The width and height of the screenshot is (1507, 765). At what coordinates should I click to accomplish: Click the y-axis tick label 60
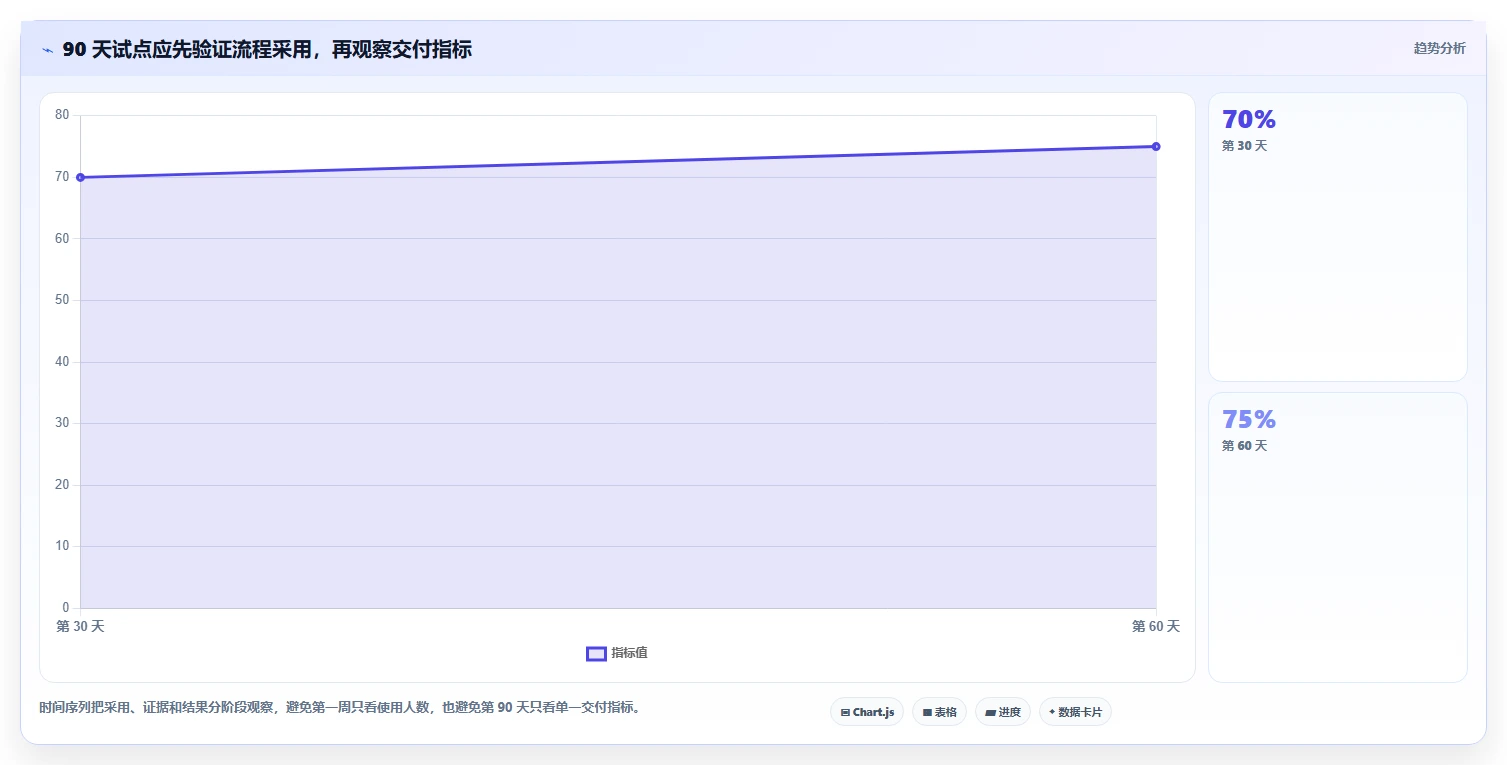click(x=62, y=239)
